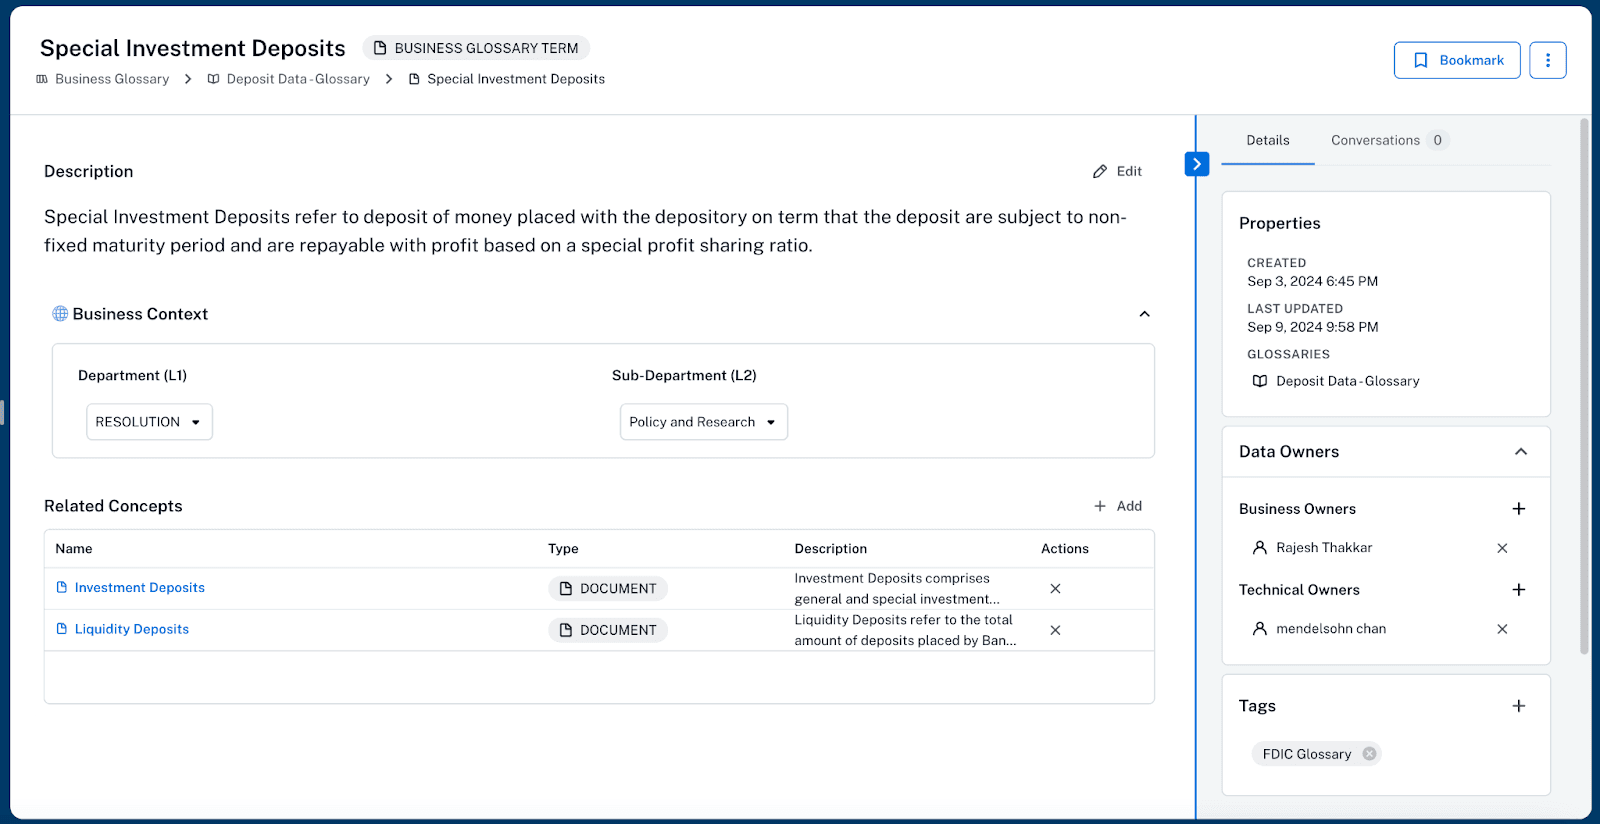Add a new tag
This screenshot has height=824, width=1600.
1518,706
